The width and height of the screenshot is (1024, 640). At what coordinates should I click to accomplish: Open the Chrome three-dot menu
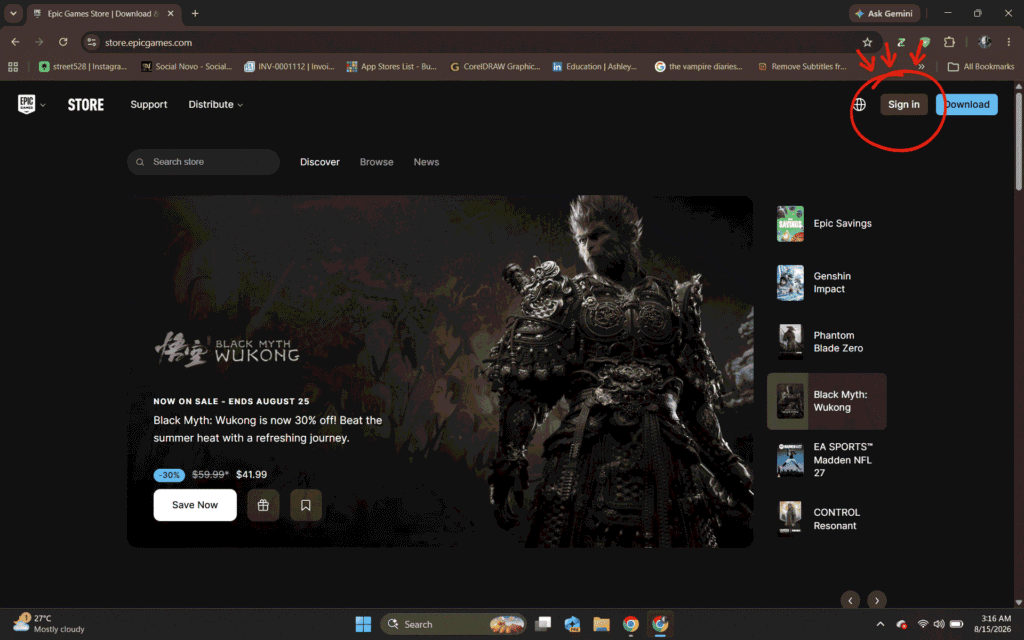click(1008, 42)
